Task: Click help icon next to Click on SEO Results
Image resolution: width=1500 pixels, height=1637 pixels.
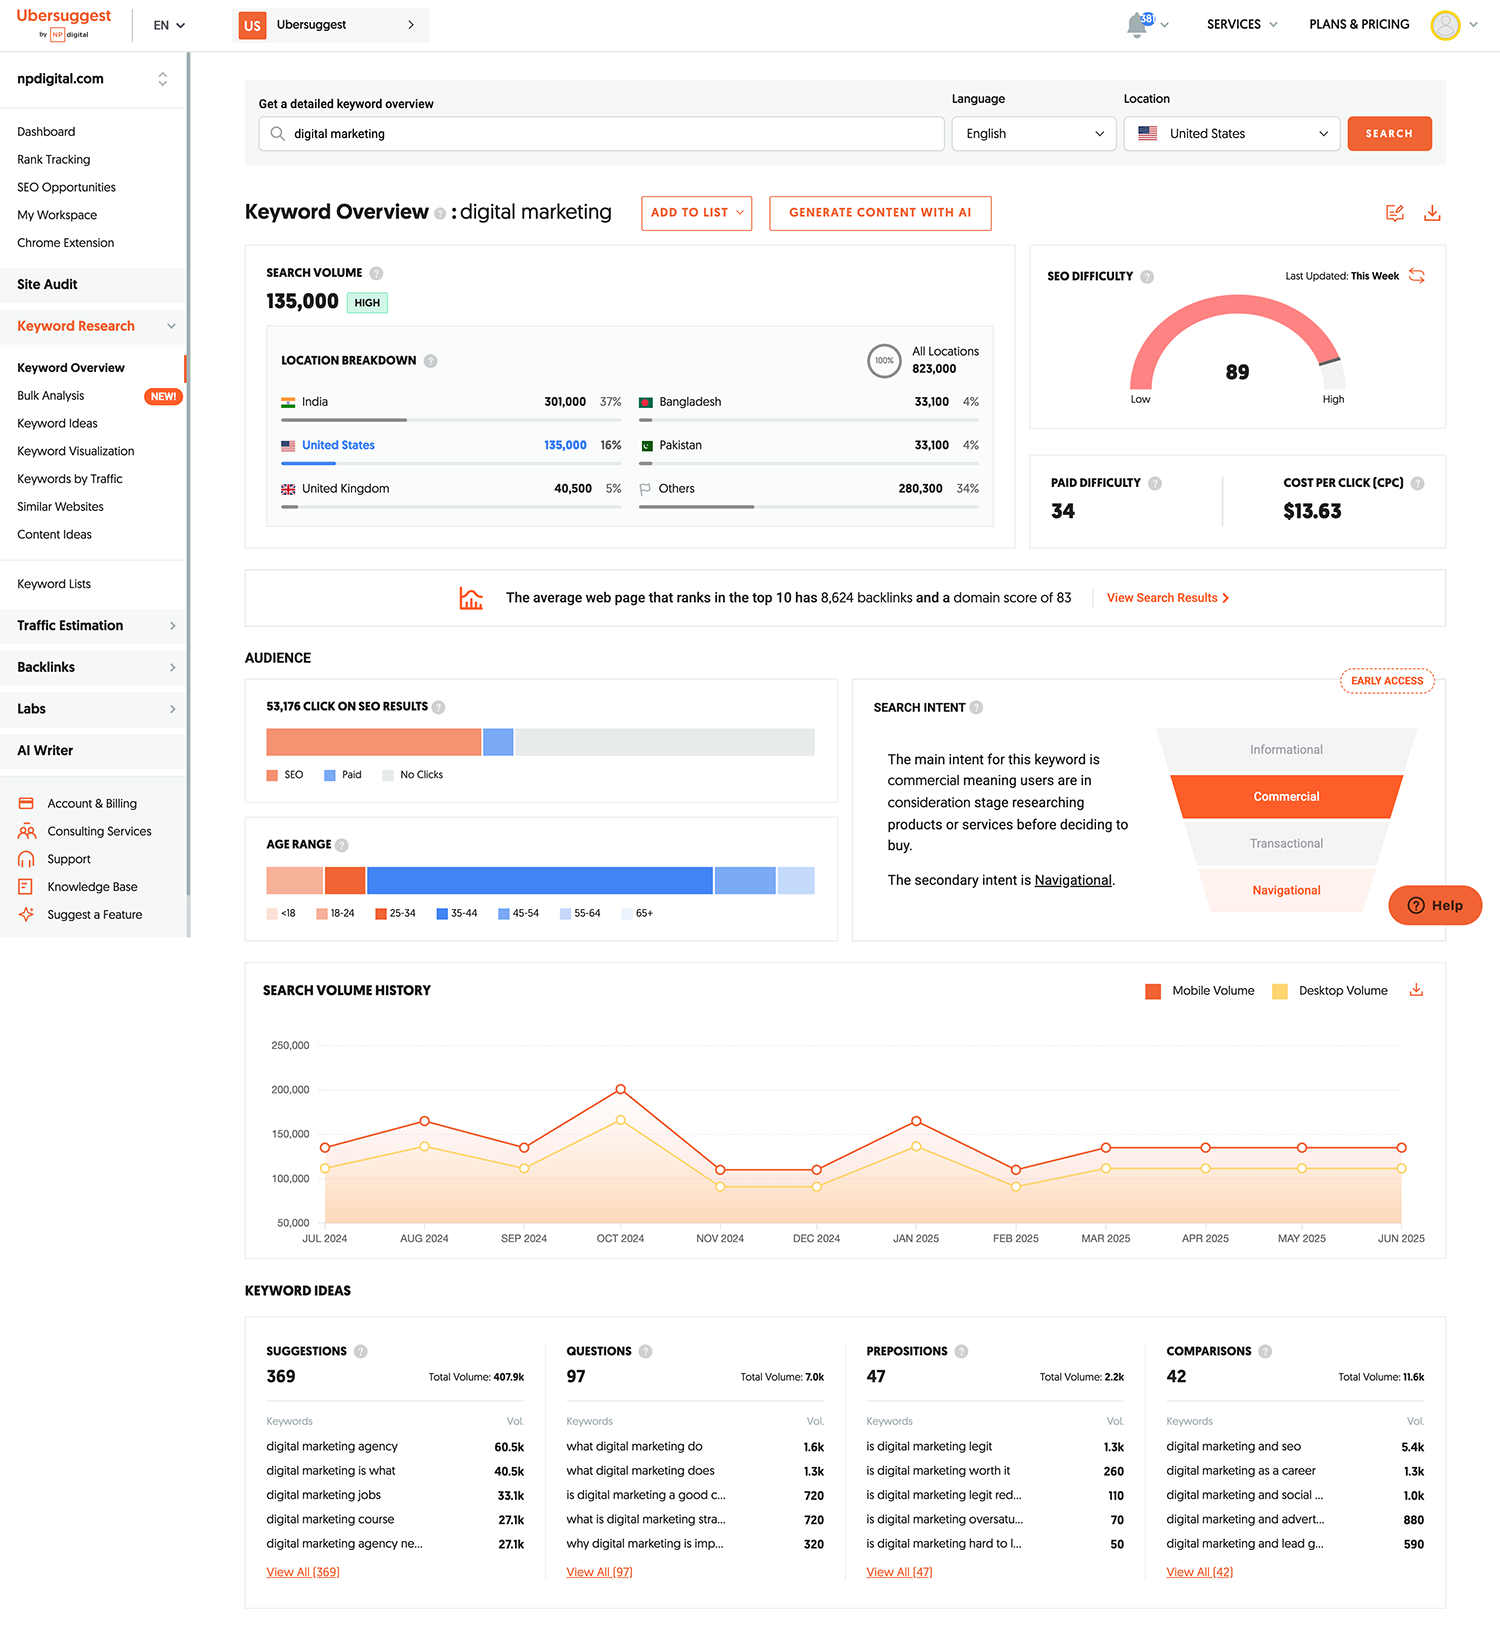Action: tap(439, 707)
